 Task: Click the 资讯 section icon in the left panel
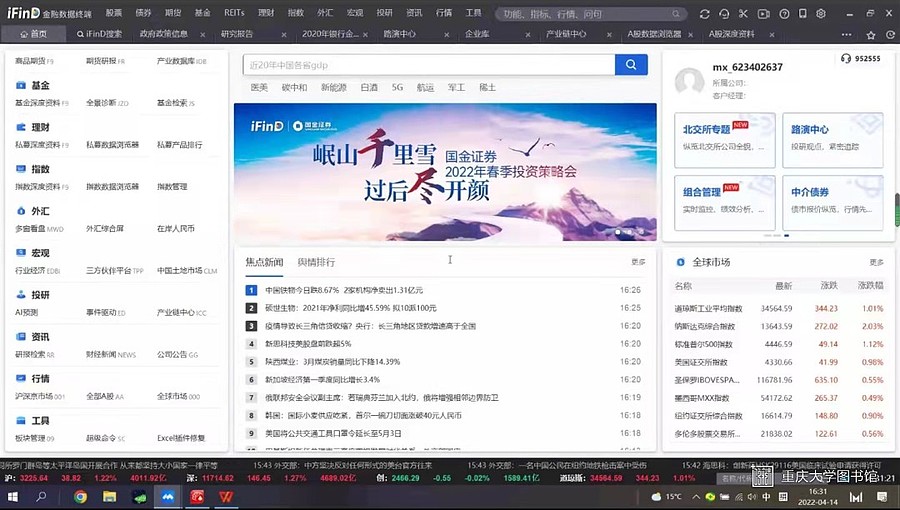click(x=21, y=336)
